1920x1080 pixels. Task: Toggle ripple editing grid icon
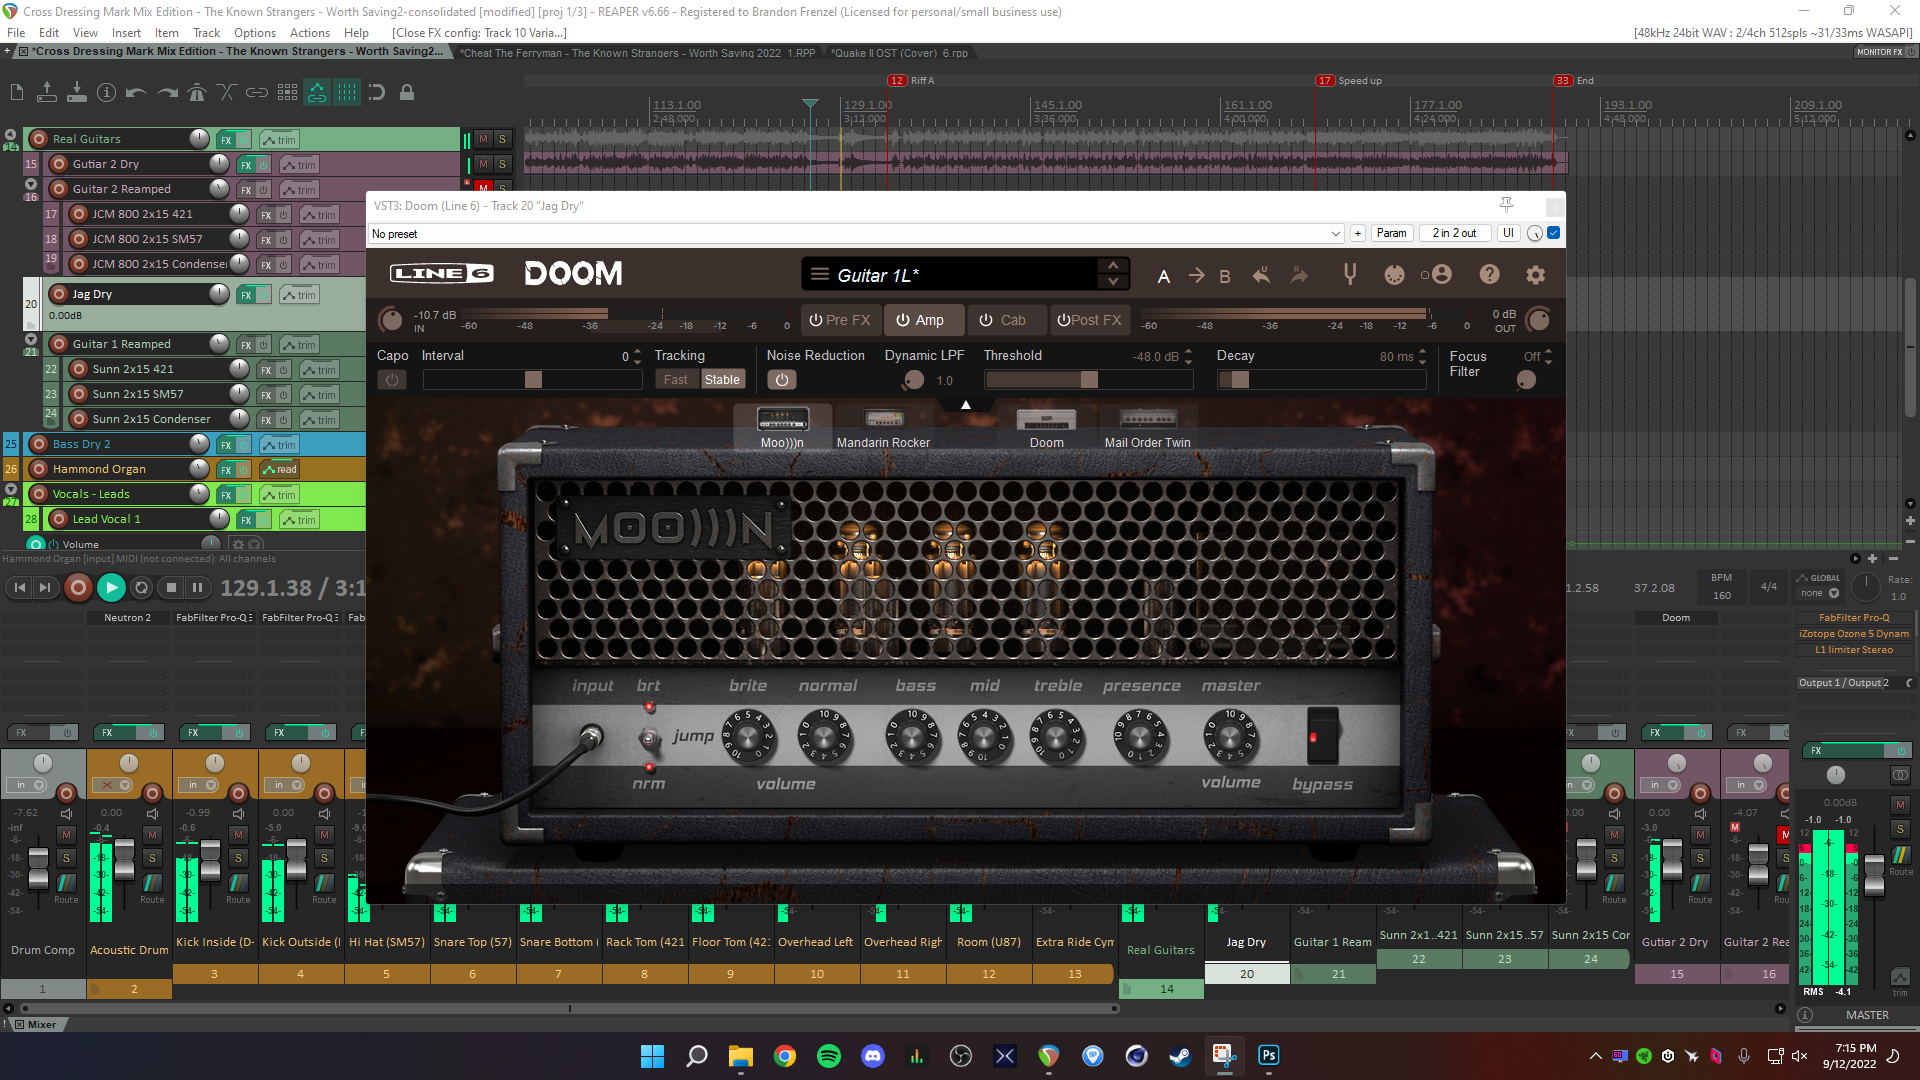tap(287, 93)
